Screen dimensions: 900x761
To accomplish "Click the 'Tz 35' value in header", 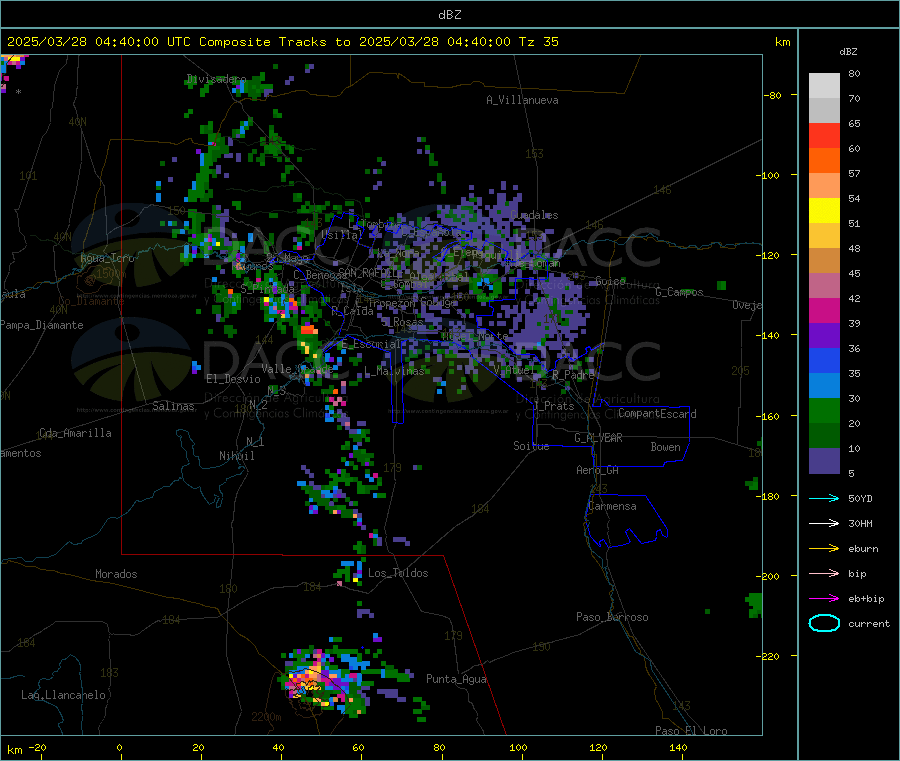I will [538, 42].
